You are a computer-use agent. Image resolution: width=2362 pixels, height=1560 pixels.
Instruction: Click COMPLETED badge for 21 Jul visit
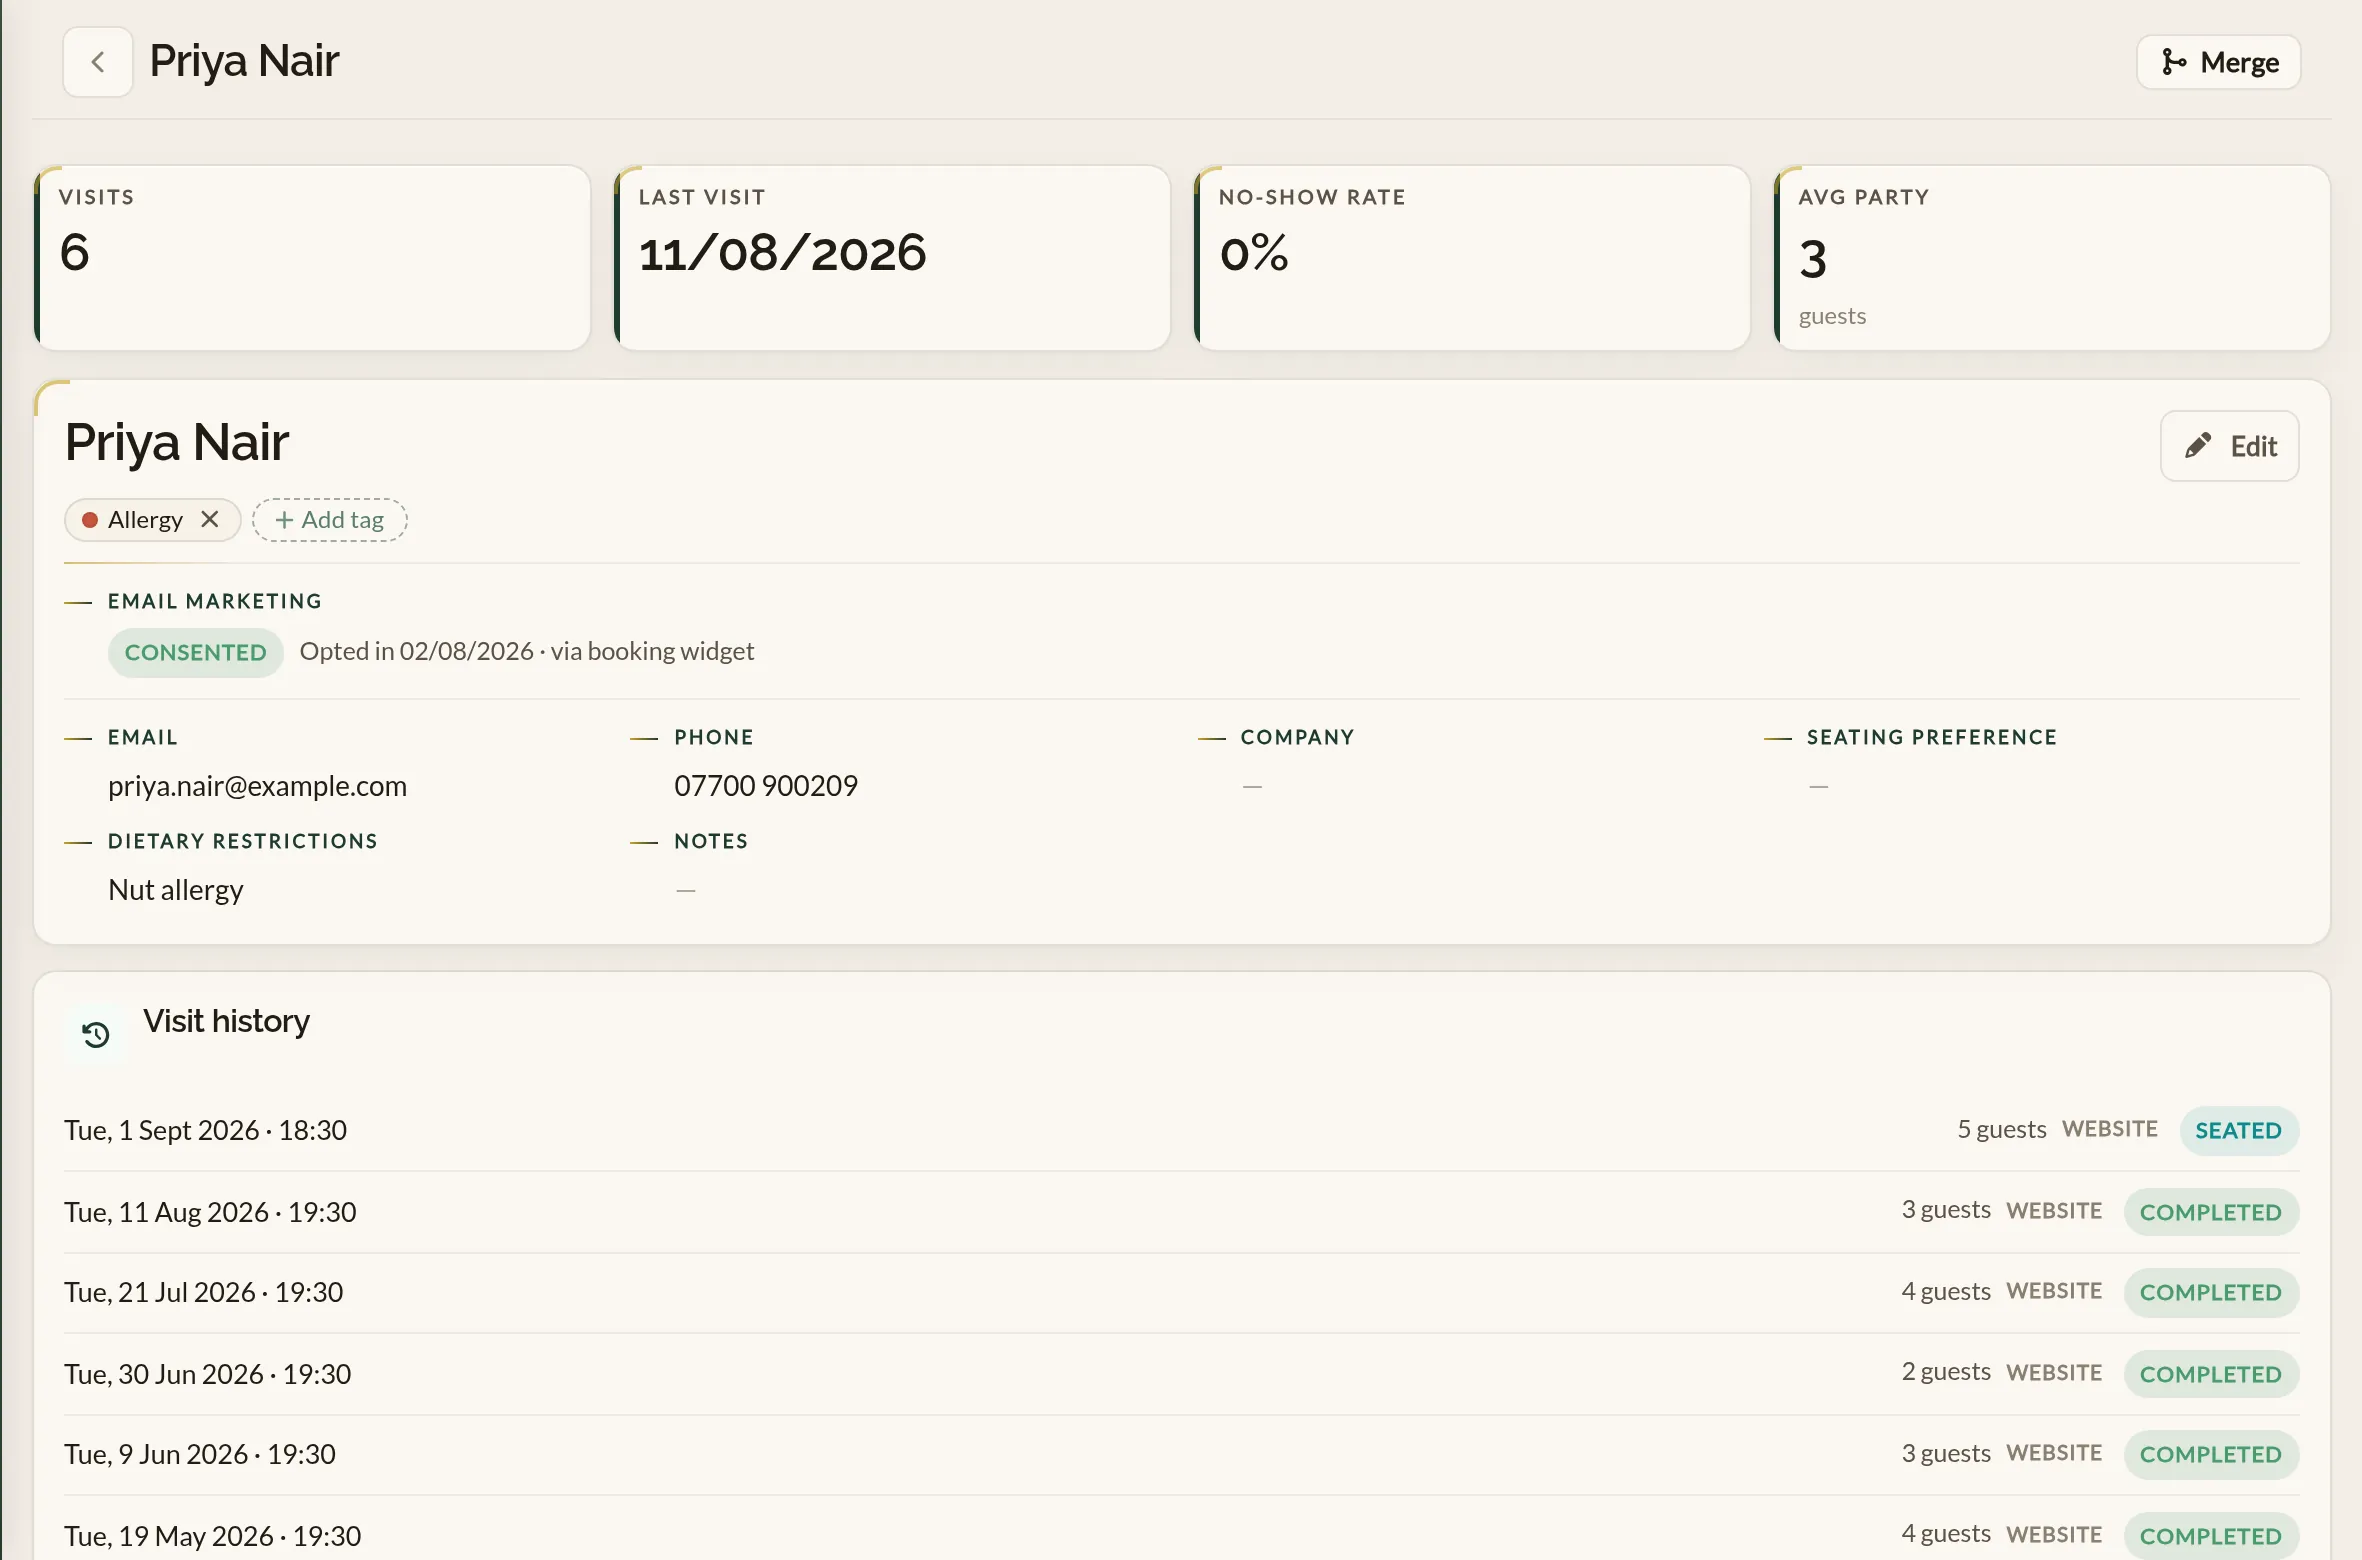(2210, 1292)
